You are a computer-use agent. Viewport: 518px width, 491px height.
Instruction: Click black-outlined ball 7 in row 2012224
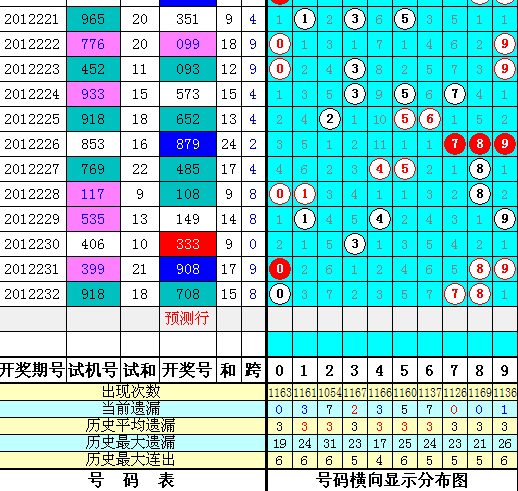pyautogui.click(x=455, y=94)
